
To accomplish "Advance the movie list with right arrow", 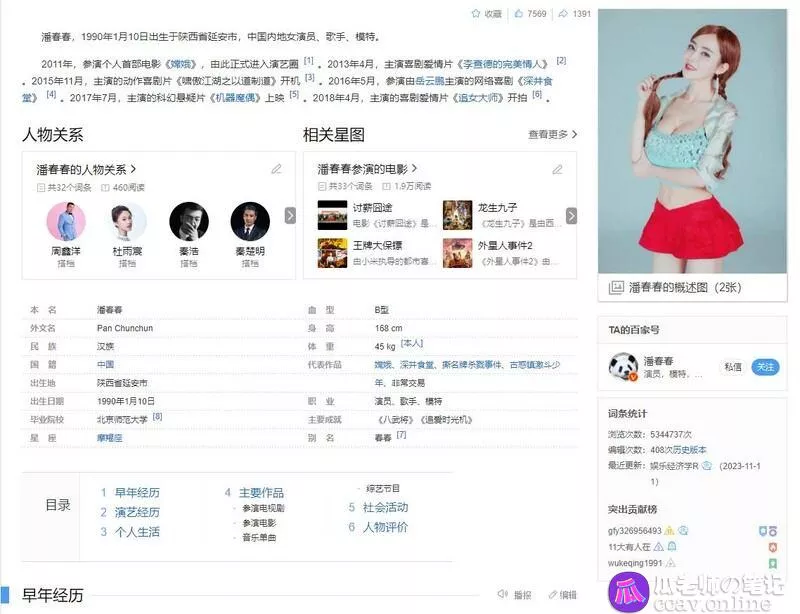I will click(571, 215).
